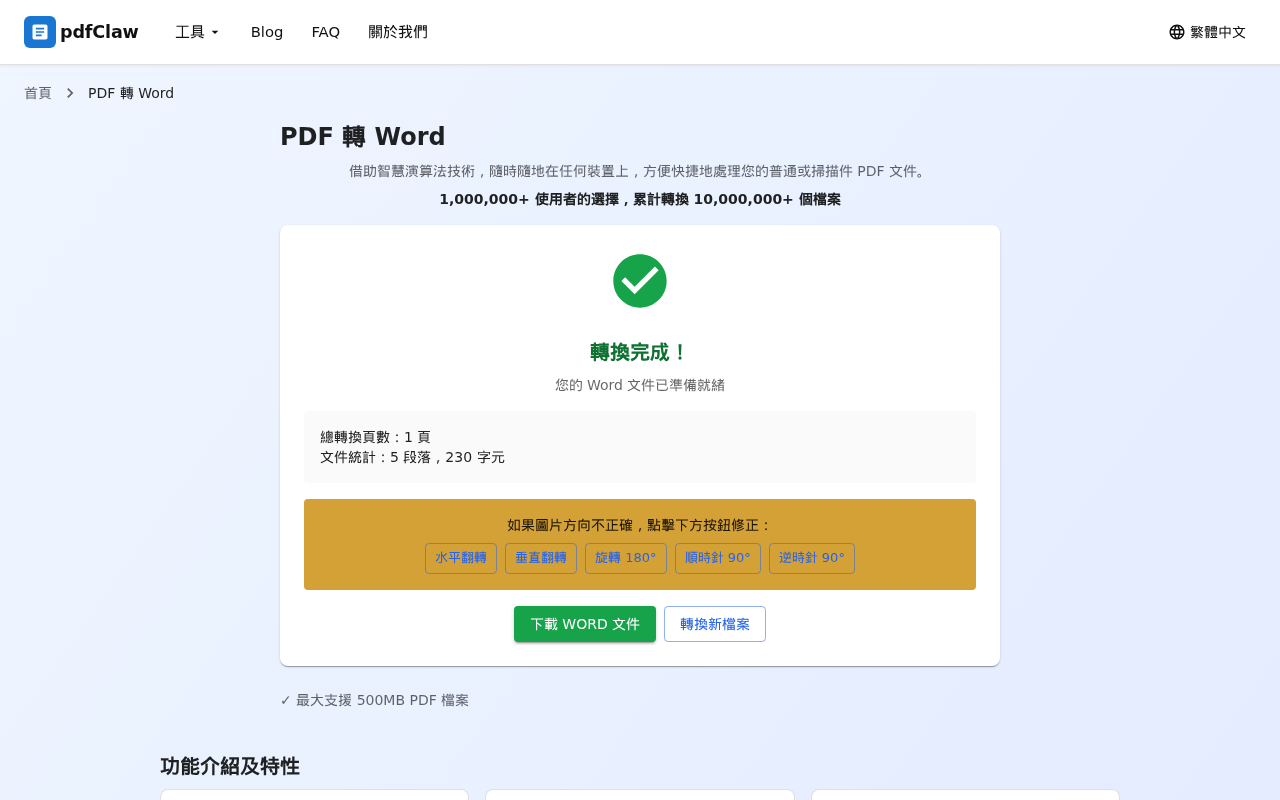Apply 旋轉 180° rotation
The image size is (1280, 800).
pyautogui.click(x=626, y=558)
